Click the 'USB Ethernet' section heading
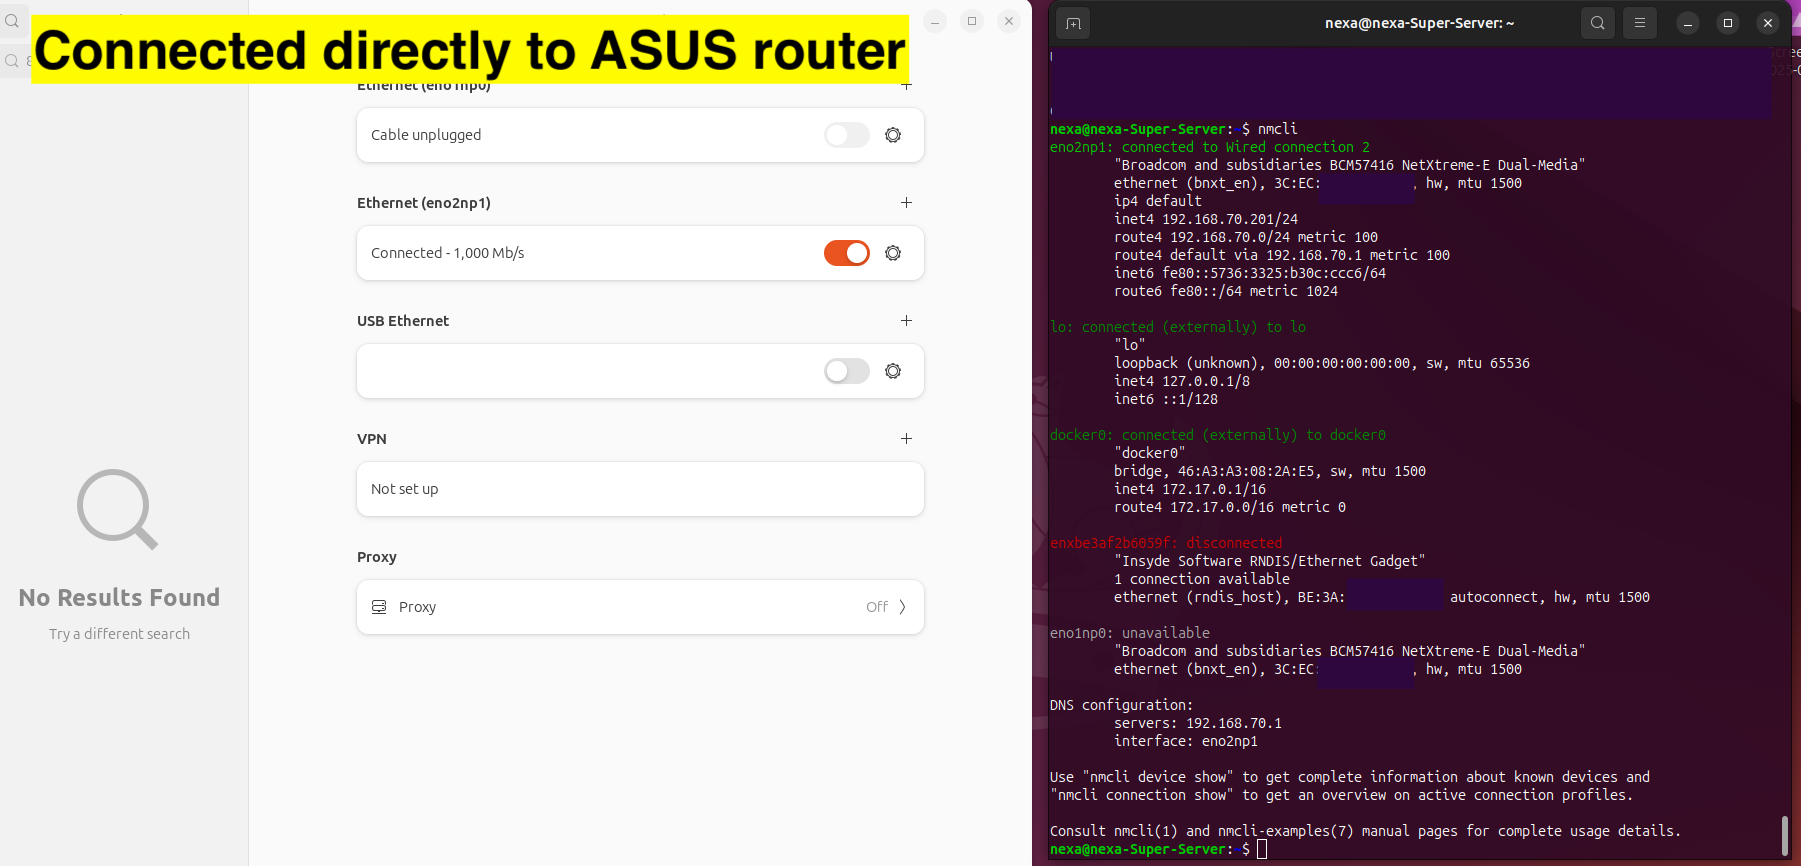1801x866 pixels. pos(403,321)
